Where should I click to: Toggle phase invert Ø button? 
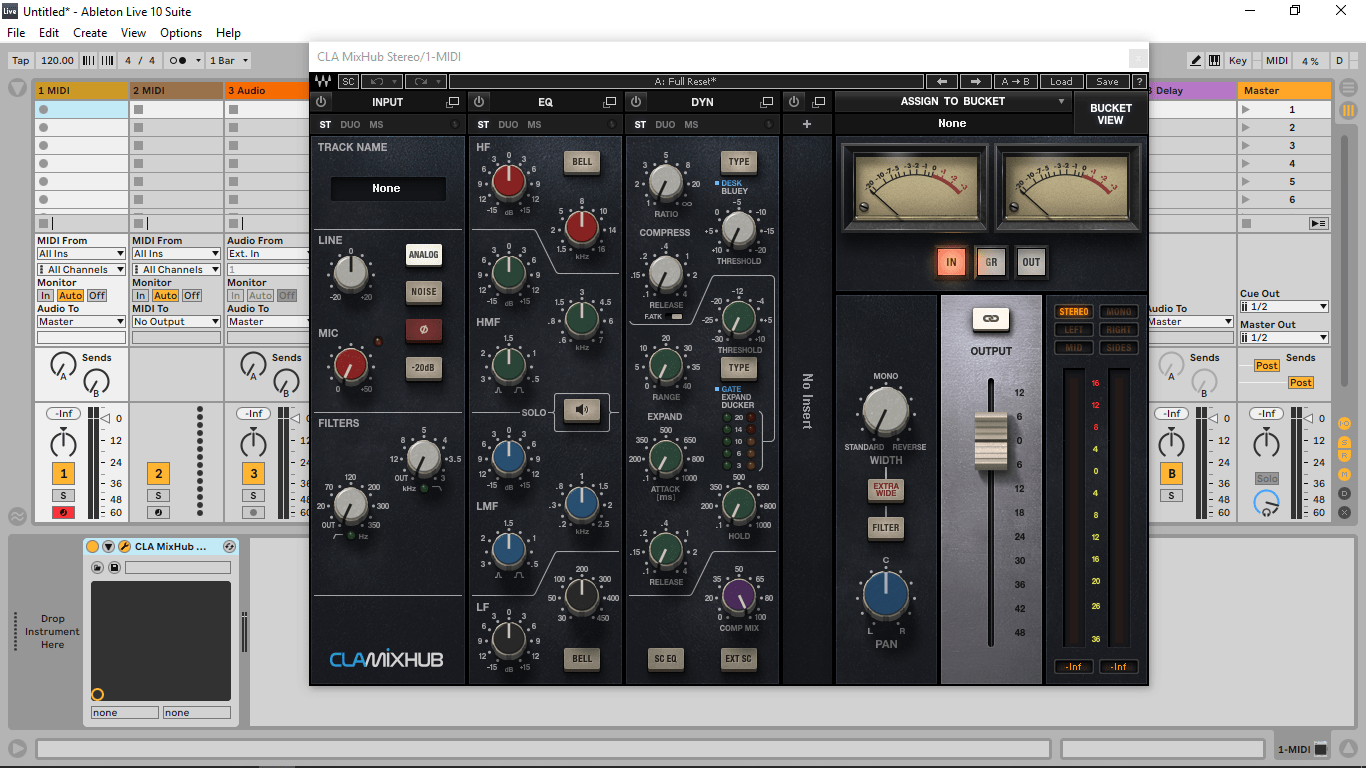point(423,330)
